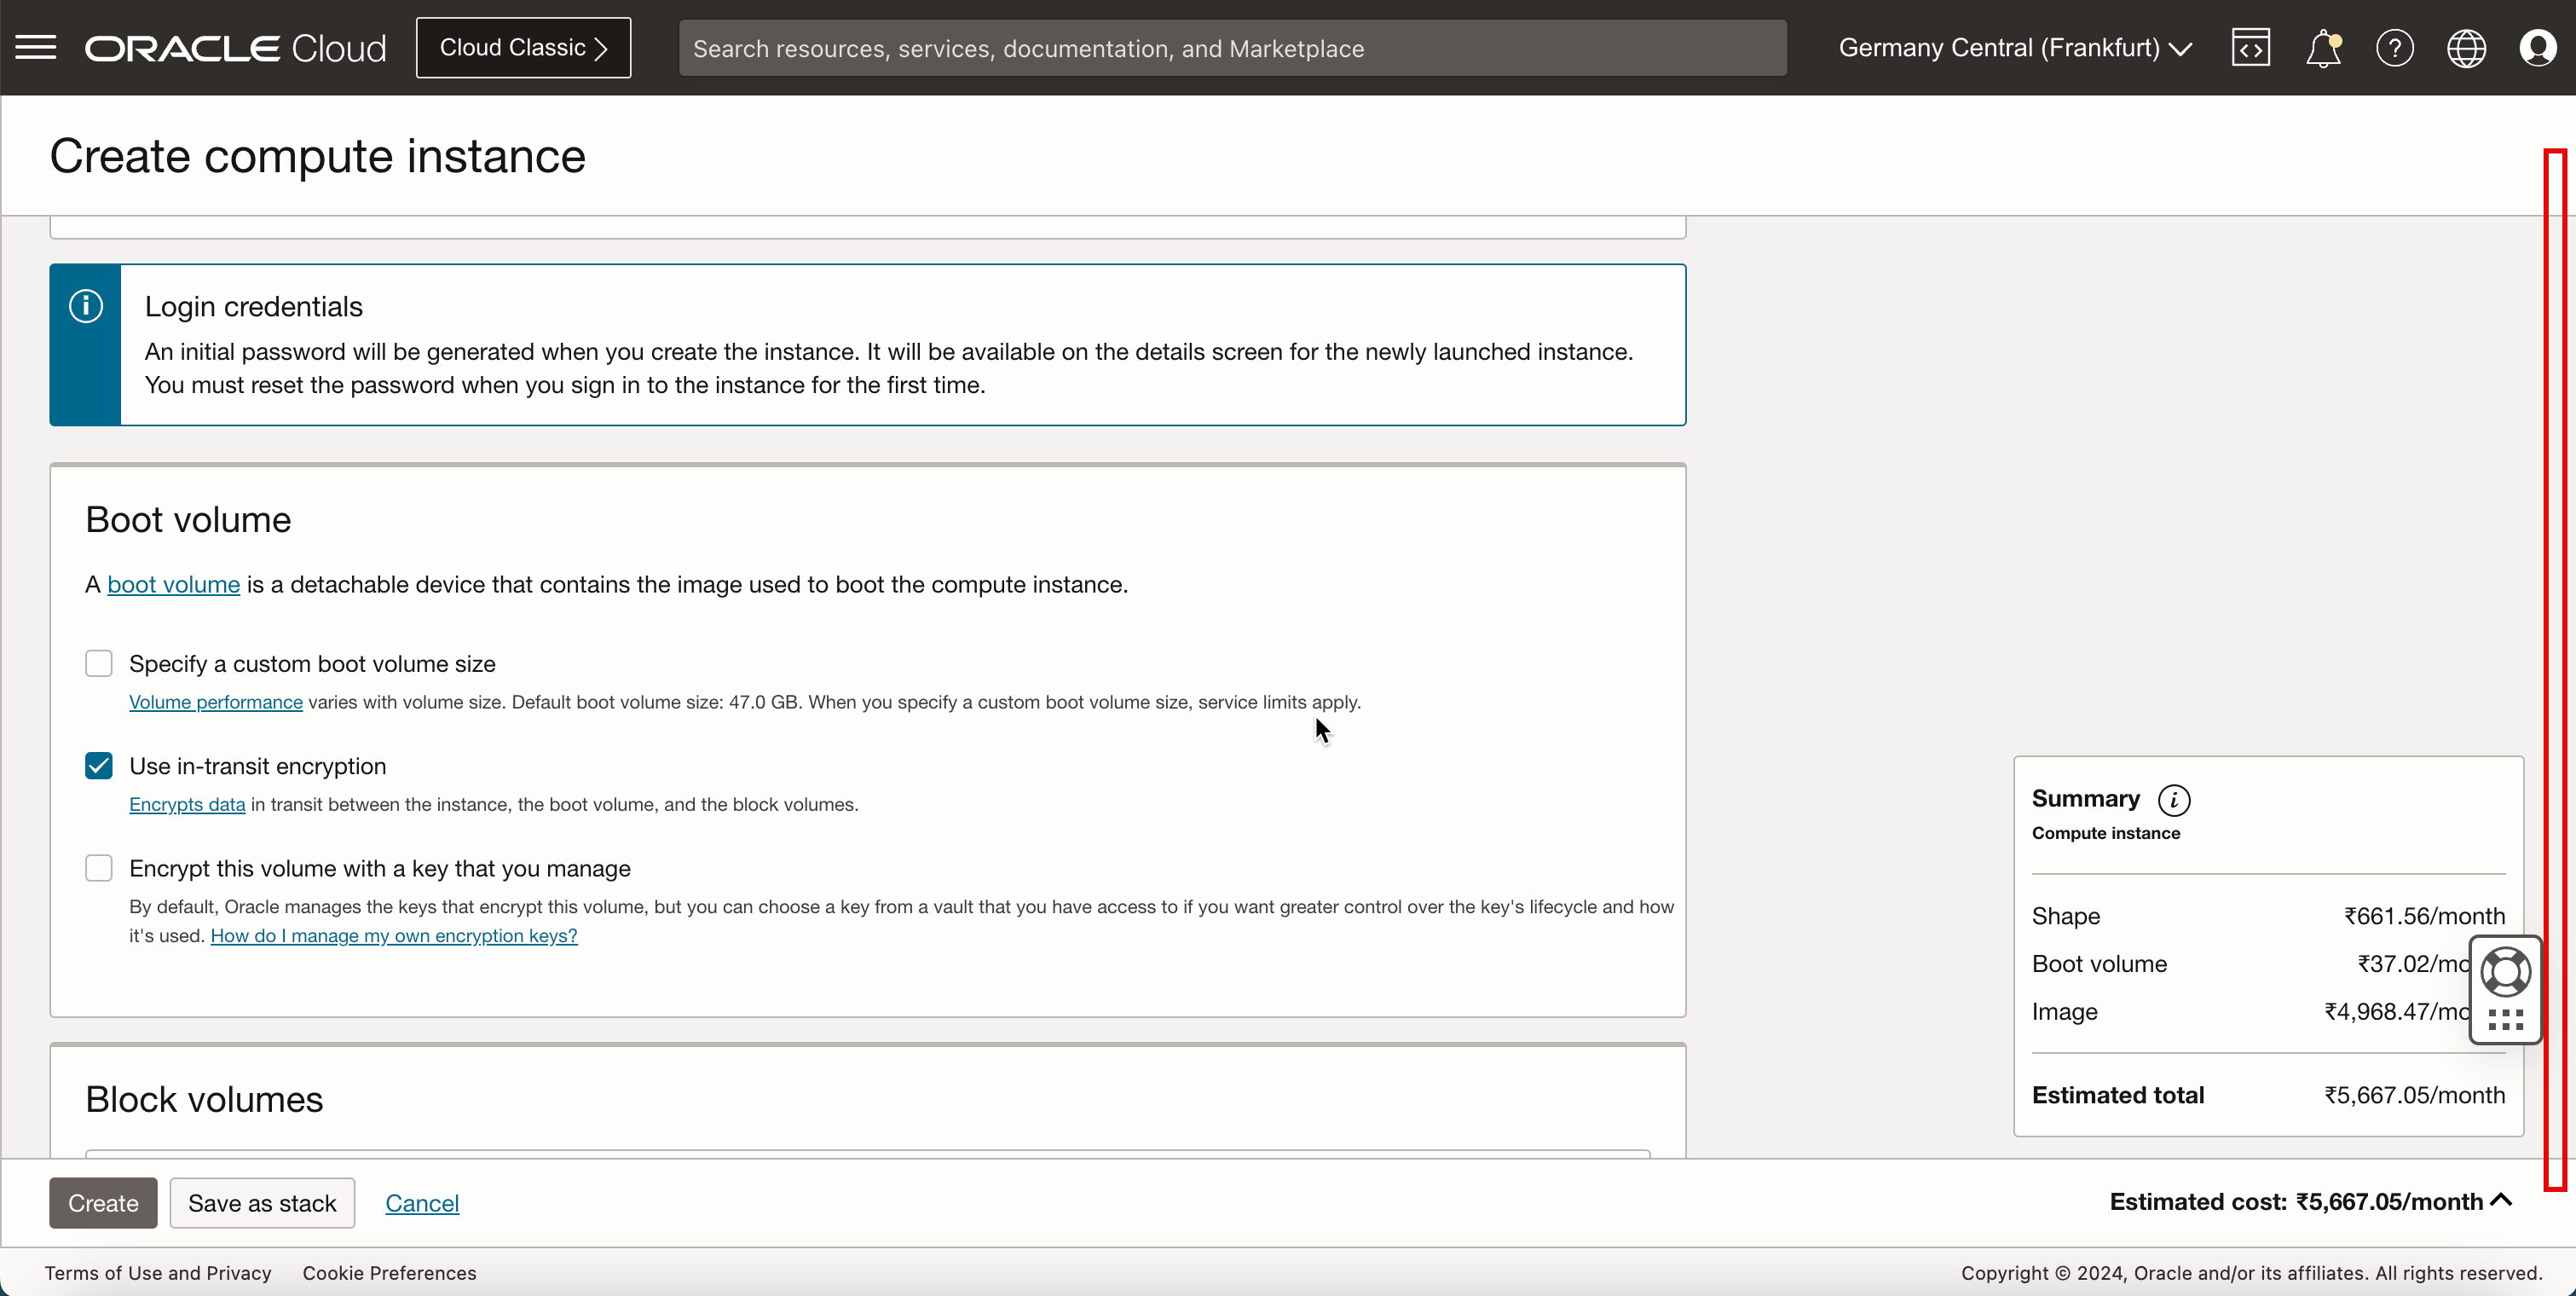The height and width of the screenshot is (1296, 2576).
Task: Expand the Cloud Classic menu dropdown
Action: click(x=523, y=48)
